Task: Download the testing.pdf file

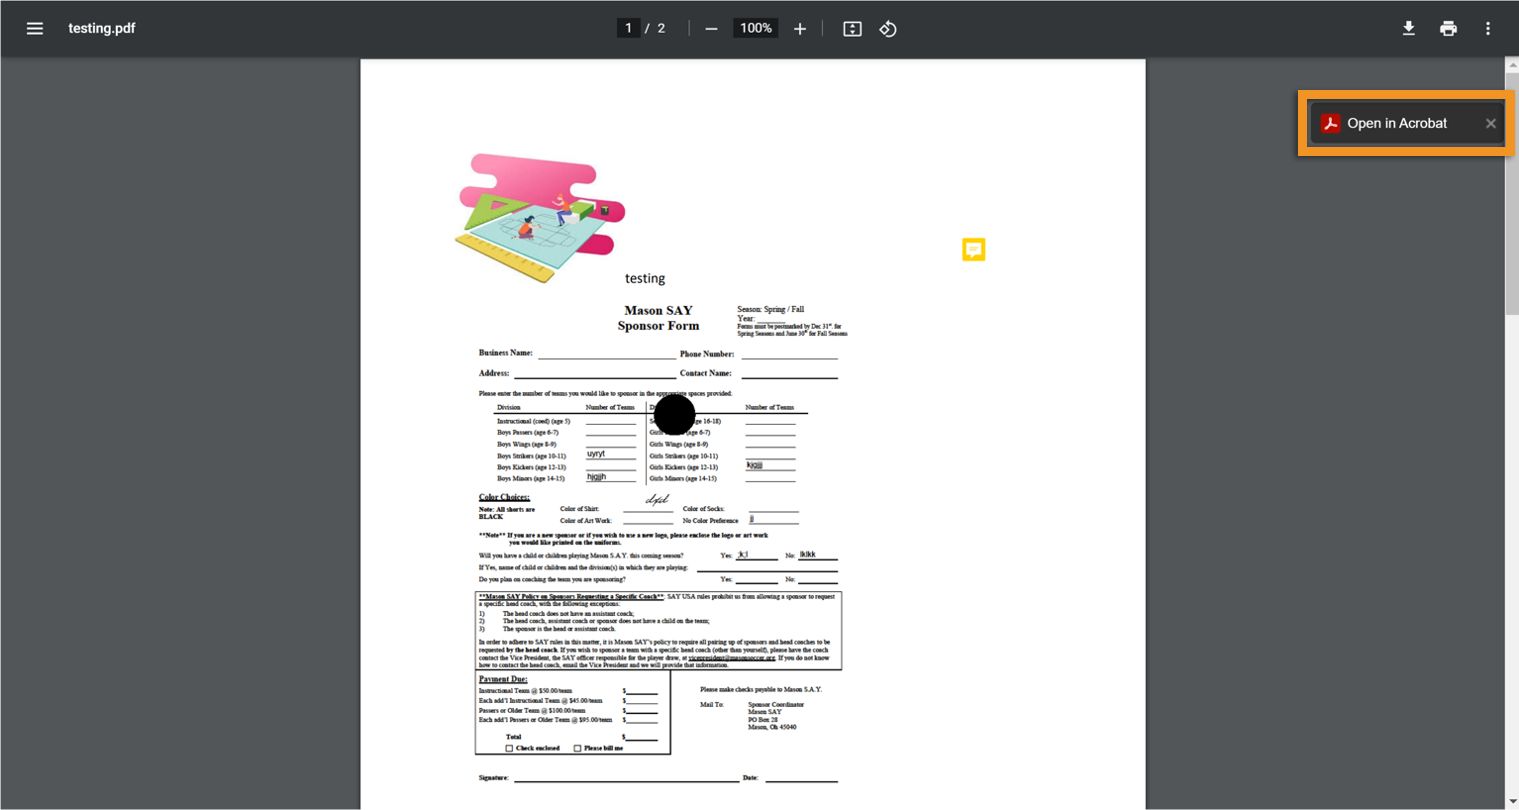Action: coord(1408,28)
